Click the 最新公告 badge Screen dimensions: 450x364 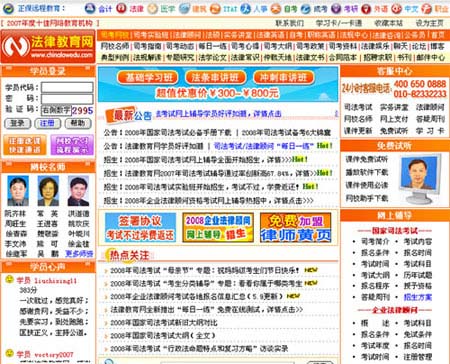point(129,115)
